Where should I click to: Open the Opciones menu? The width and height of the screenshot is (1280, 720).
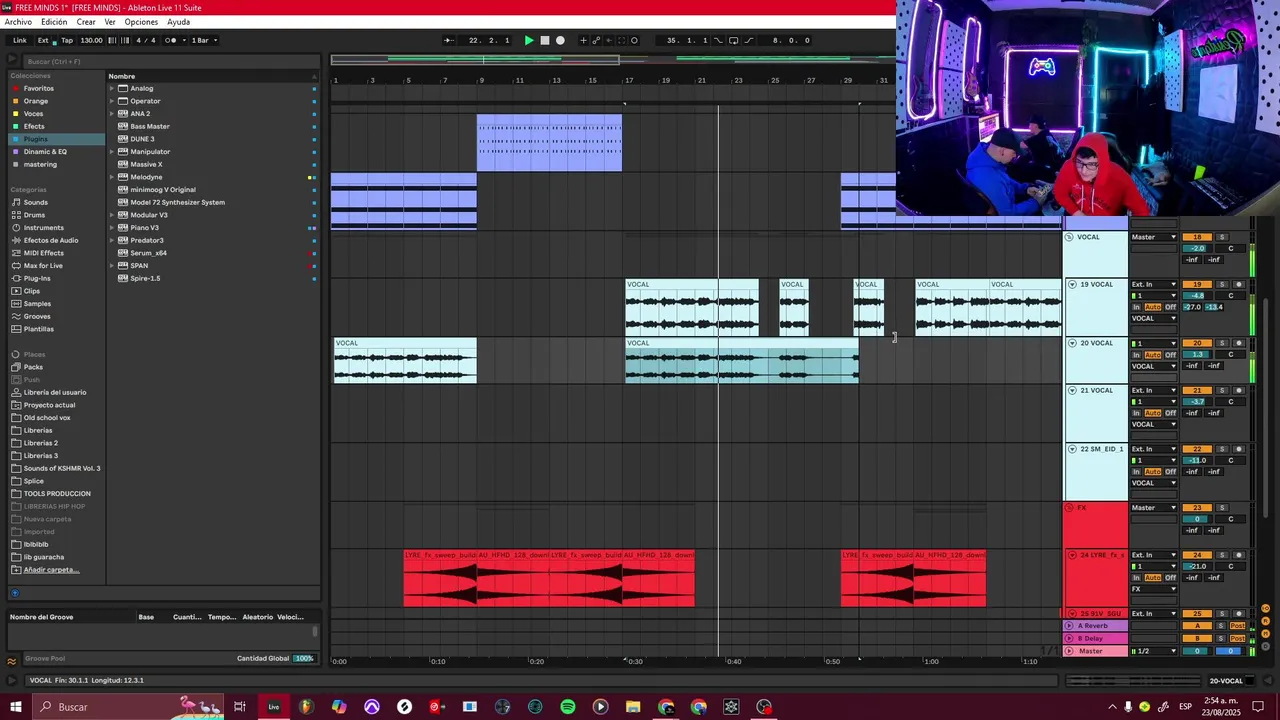click(141, 22)
